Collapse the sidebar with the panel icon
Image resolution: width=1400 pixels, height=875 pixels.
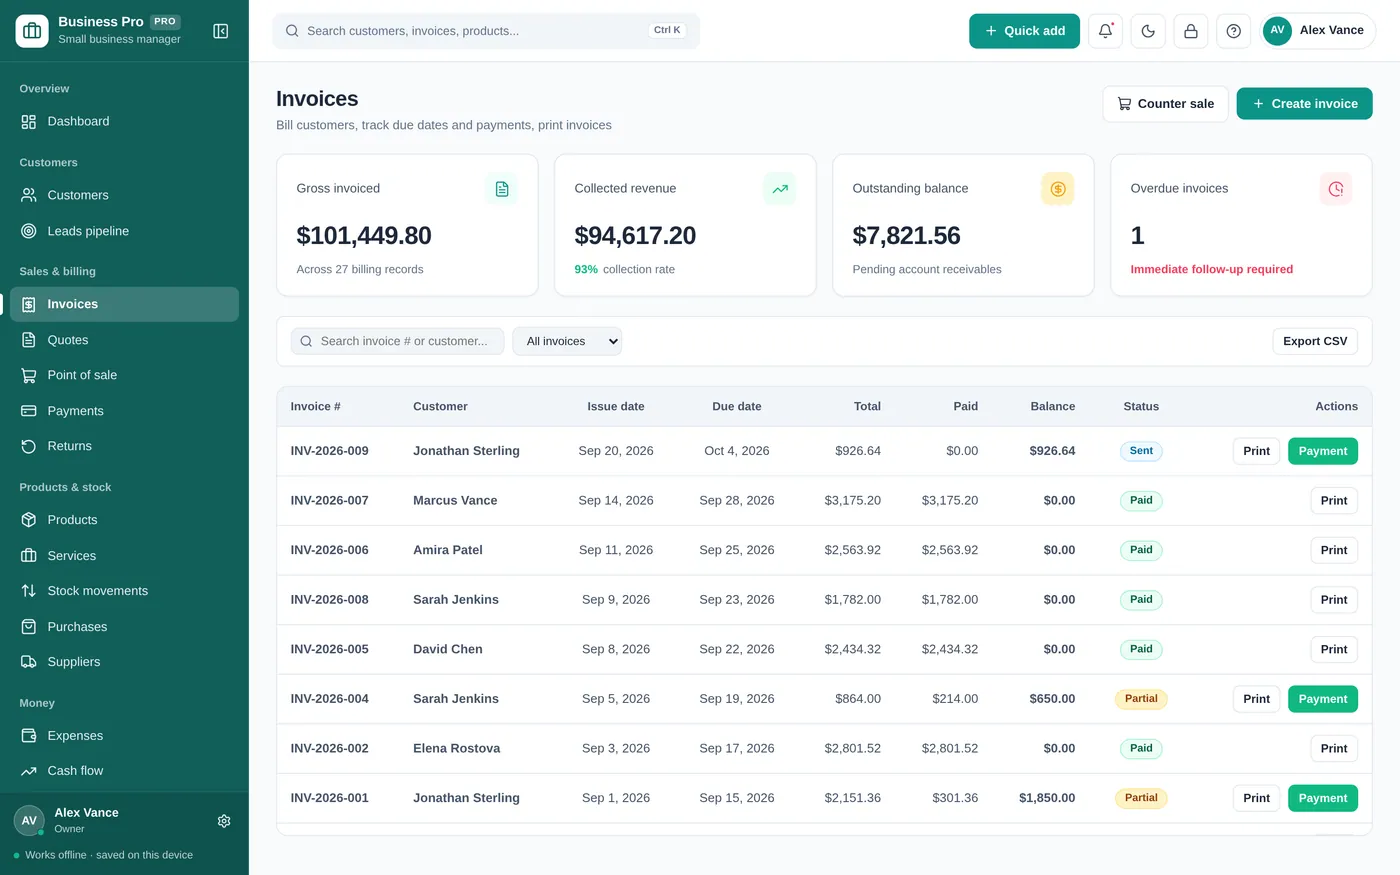(x=221, y=31)
